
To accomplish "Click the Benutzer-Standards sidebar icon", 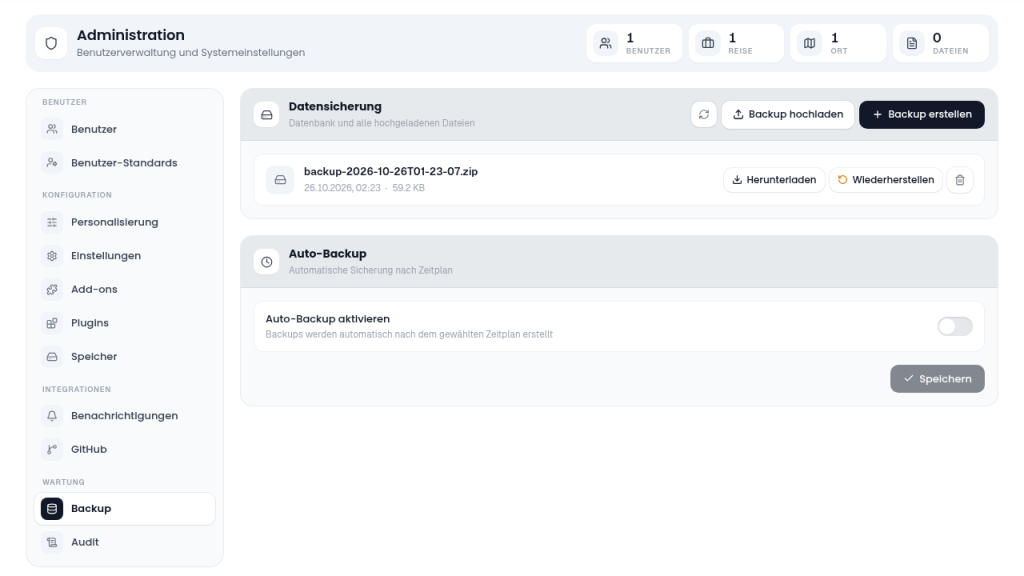I will 52,163.
